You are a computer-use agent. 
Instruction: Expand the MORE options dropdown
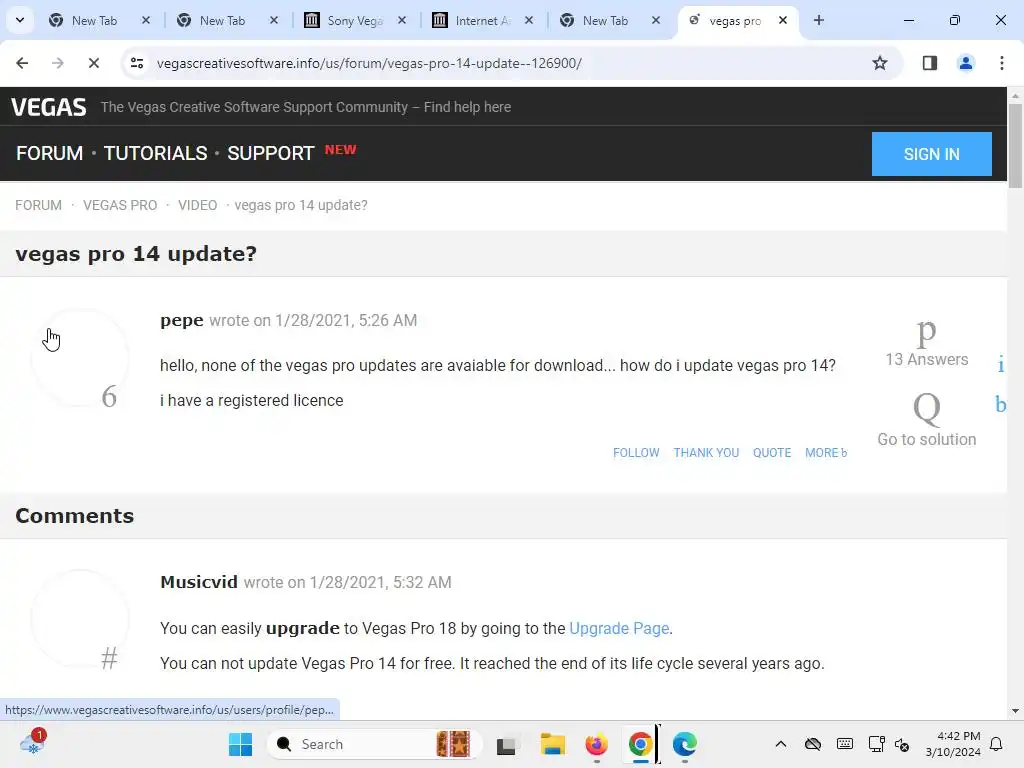(825, 453)
